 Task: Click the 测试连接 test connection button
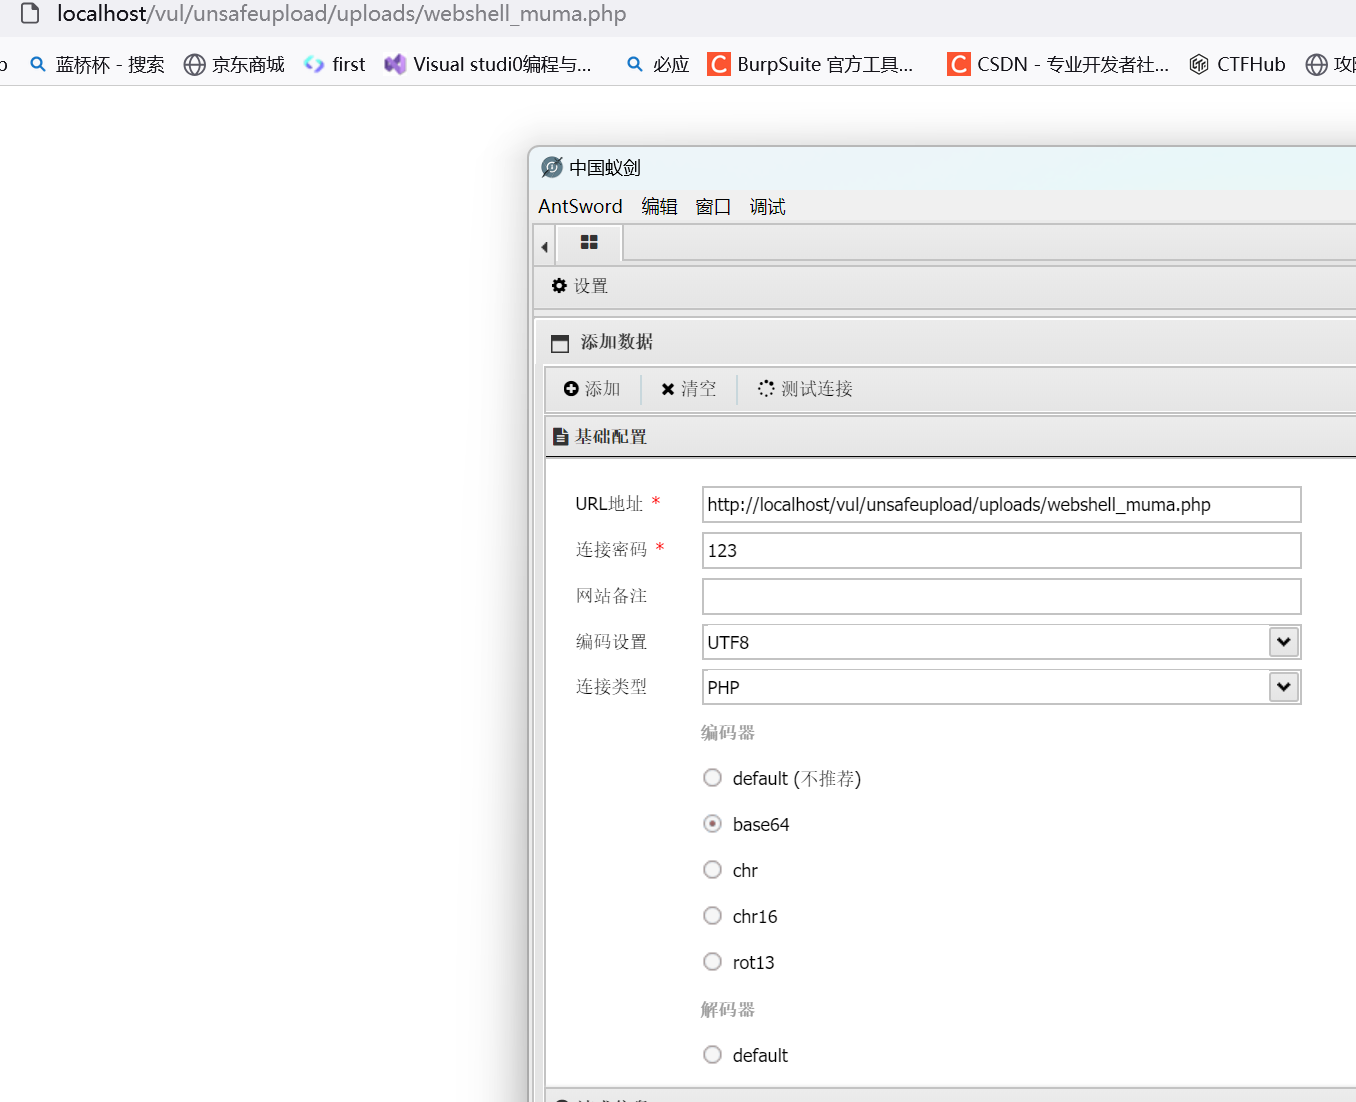tap(805, 389)
